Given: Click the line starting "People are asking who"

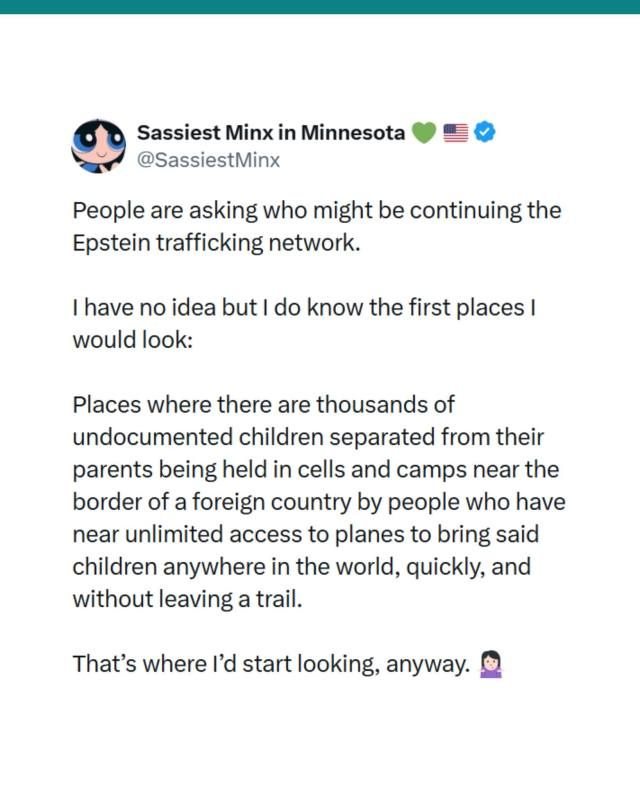Looking at the screenshot, I should click(x=316, y=212).
